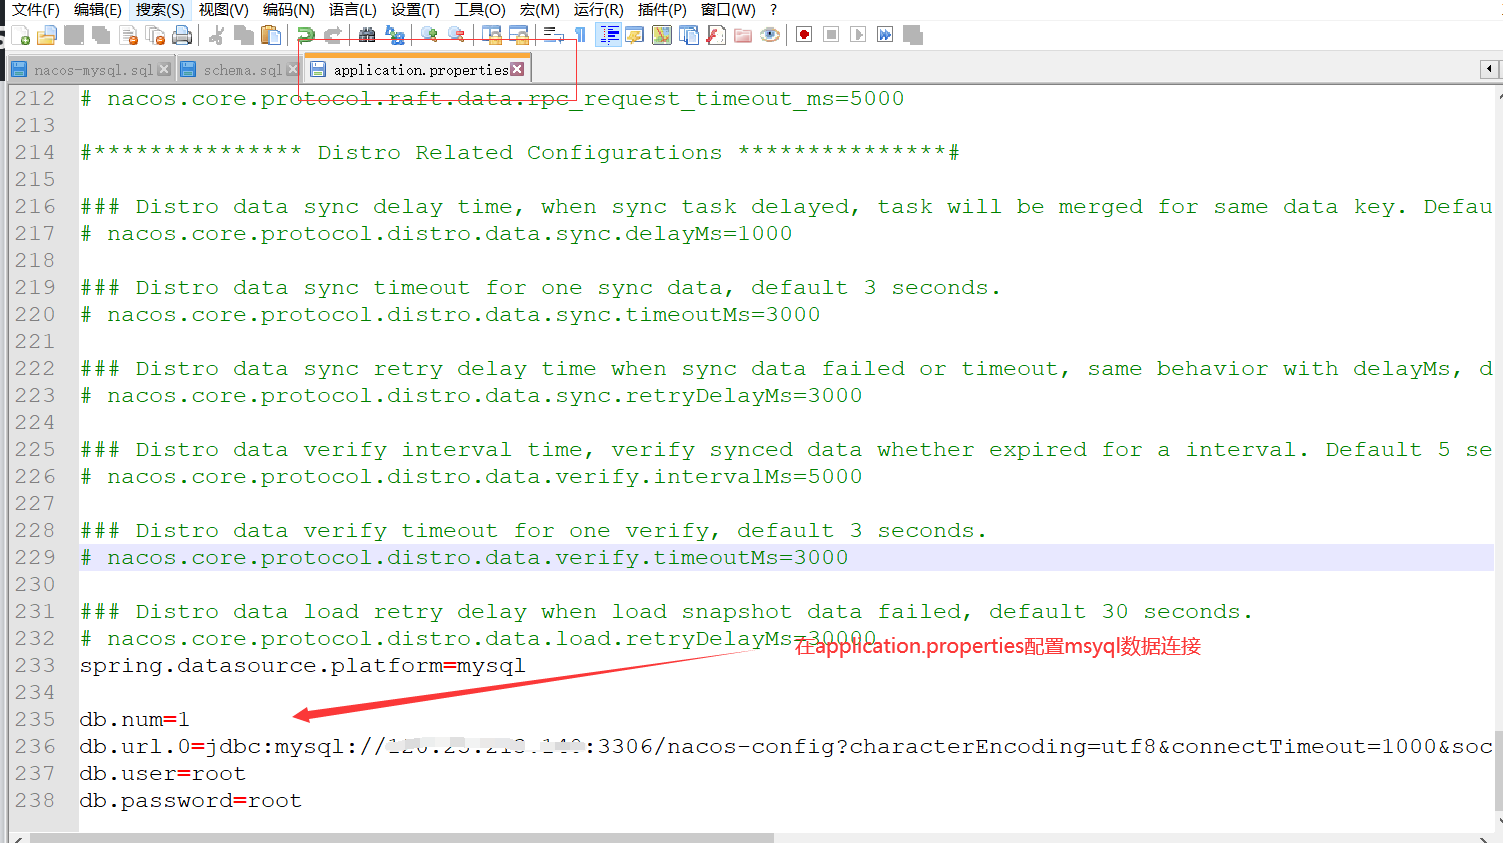Screen dimensions: 1503x843
Task: Click the Open file folder icon
Action: point(47,36)
